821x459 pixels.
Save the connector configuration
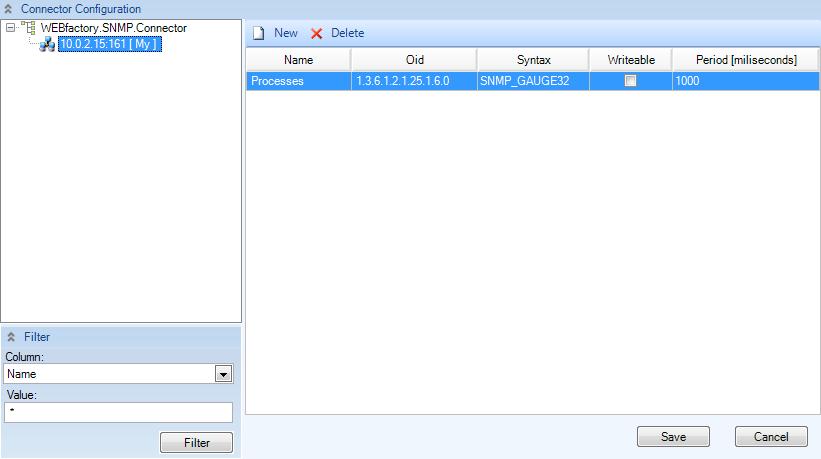coord(673,437)
